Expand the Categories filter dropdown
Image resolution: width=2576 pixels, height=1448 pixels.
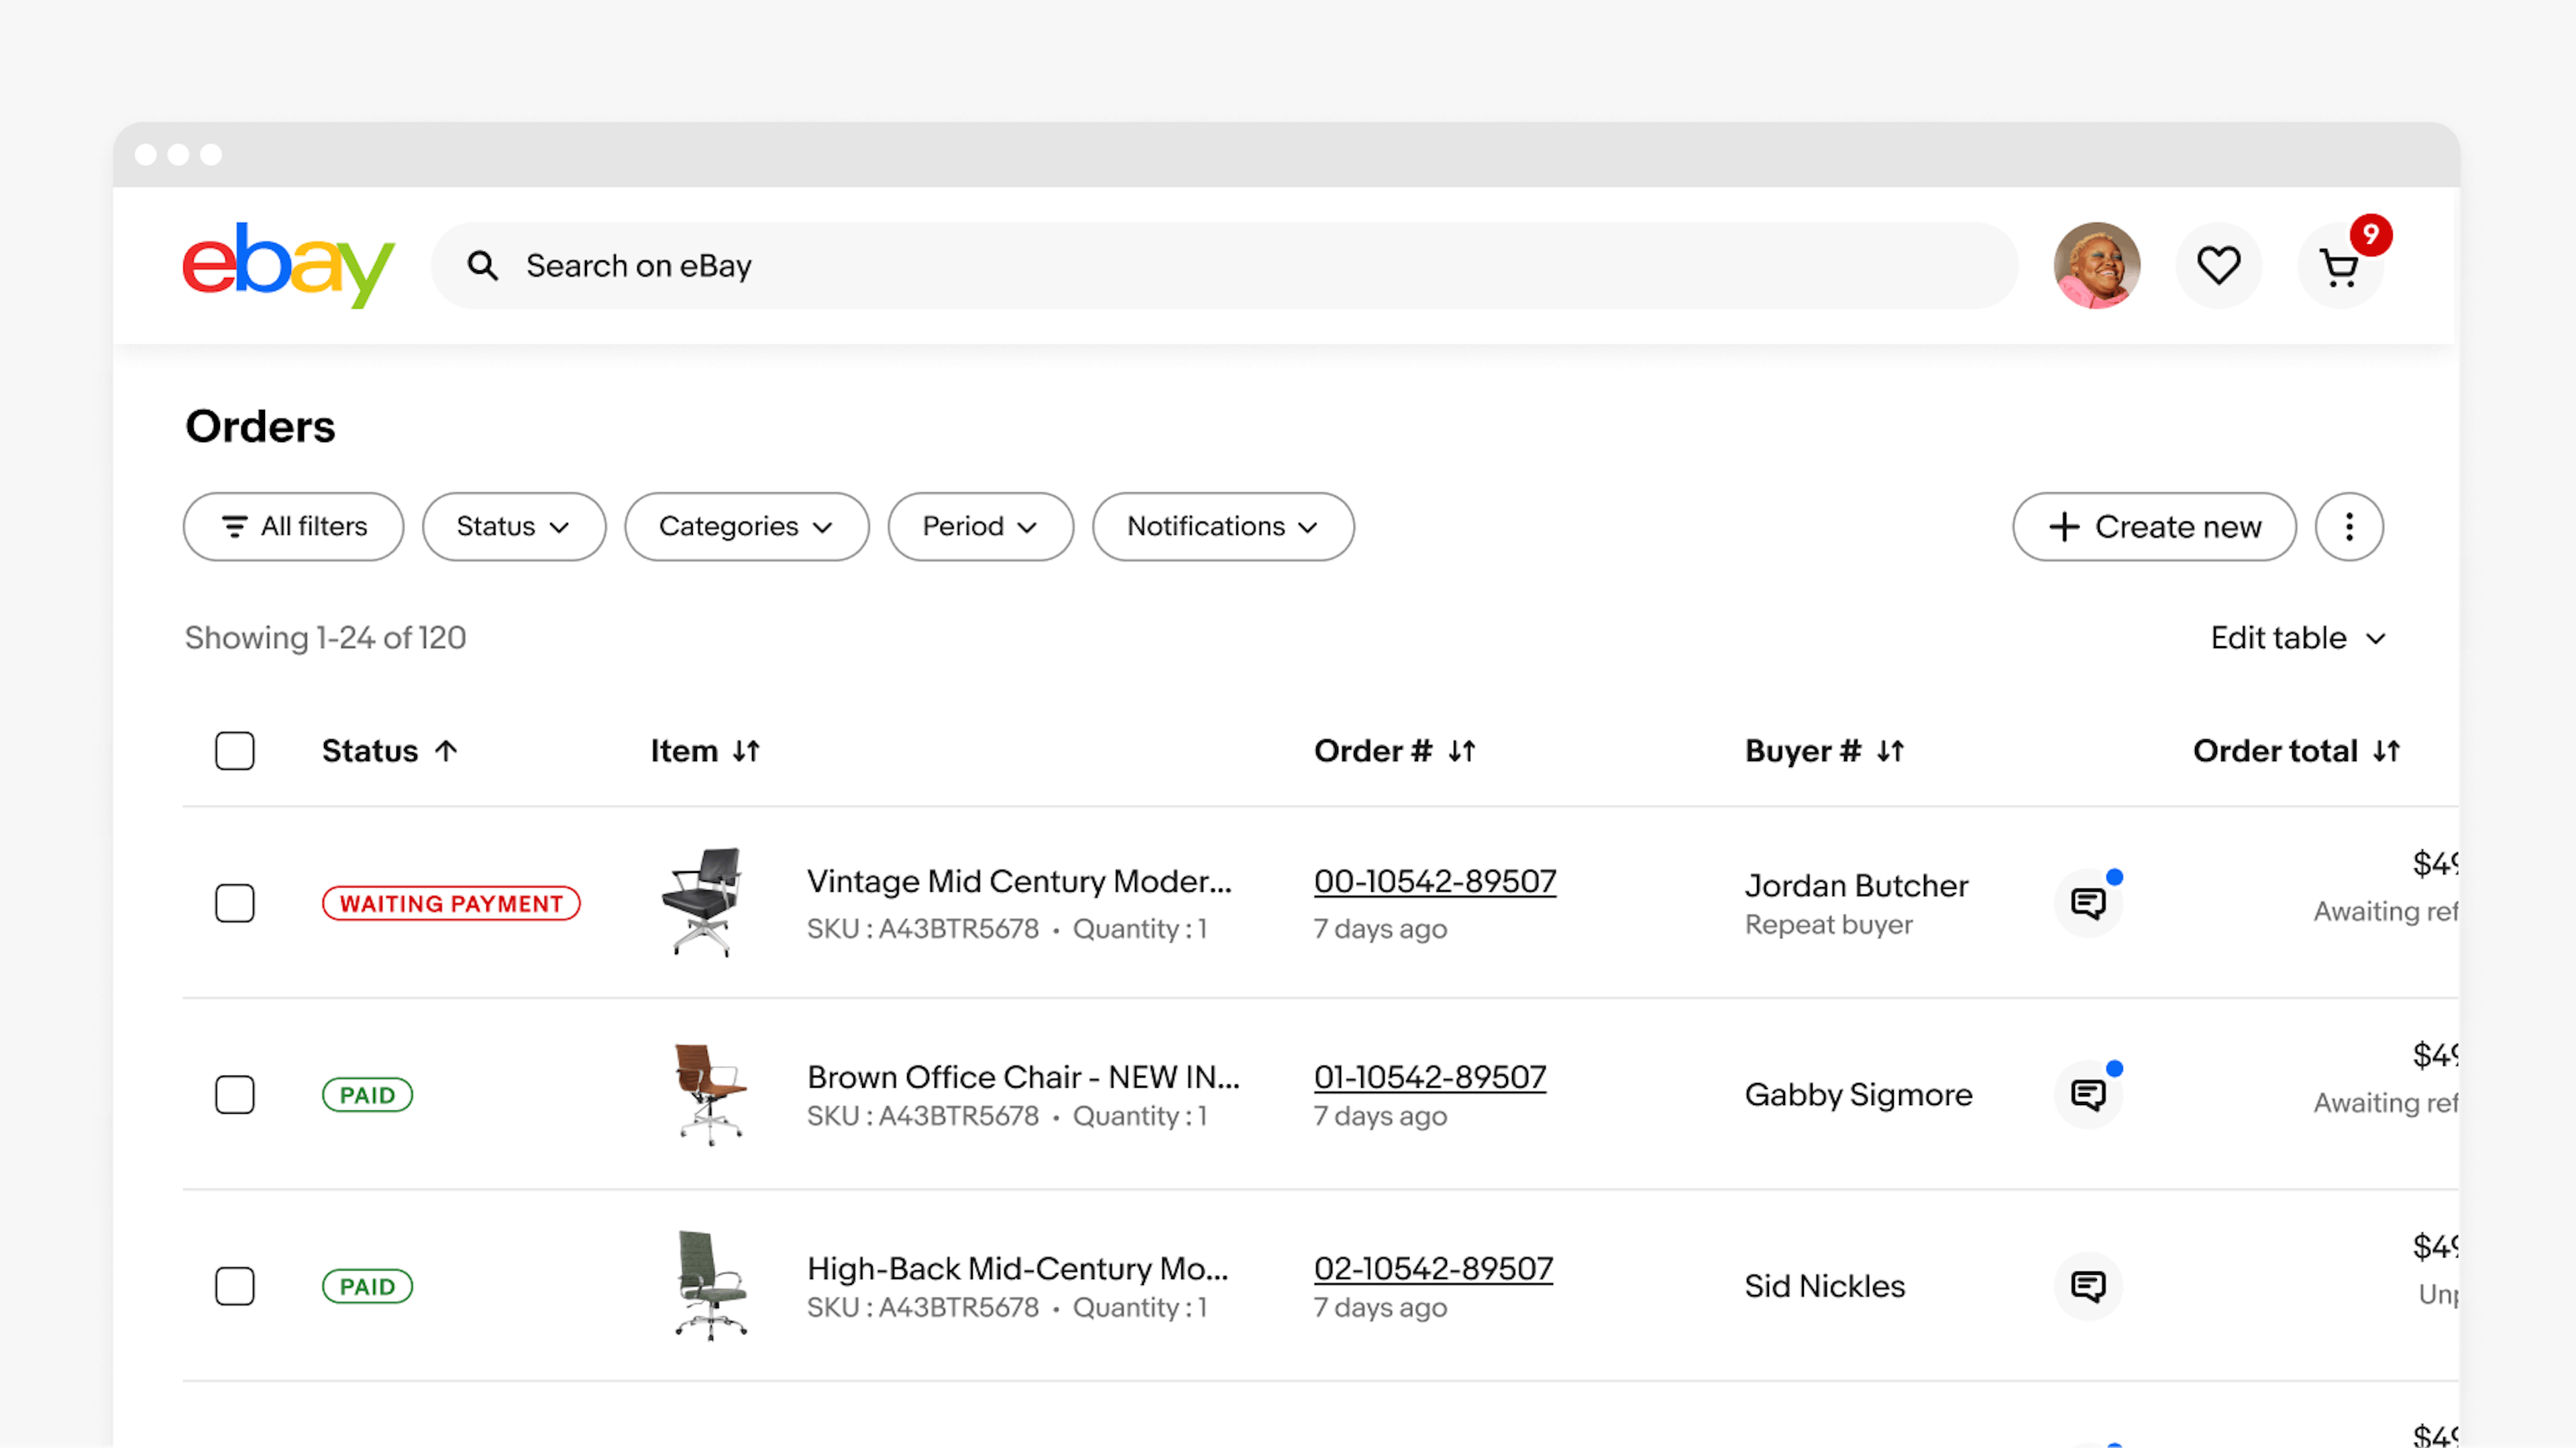click(x=747, y=526)
